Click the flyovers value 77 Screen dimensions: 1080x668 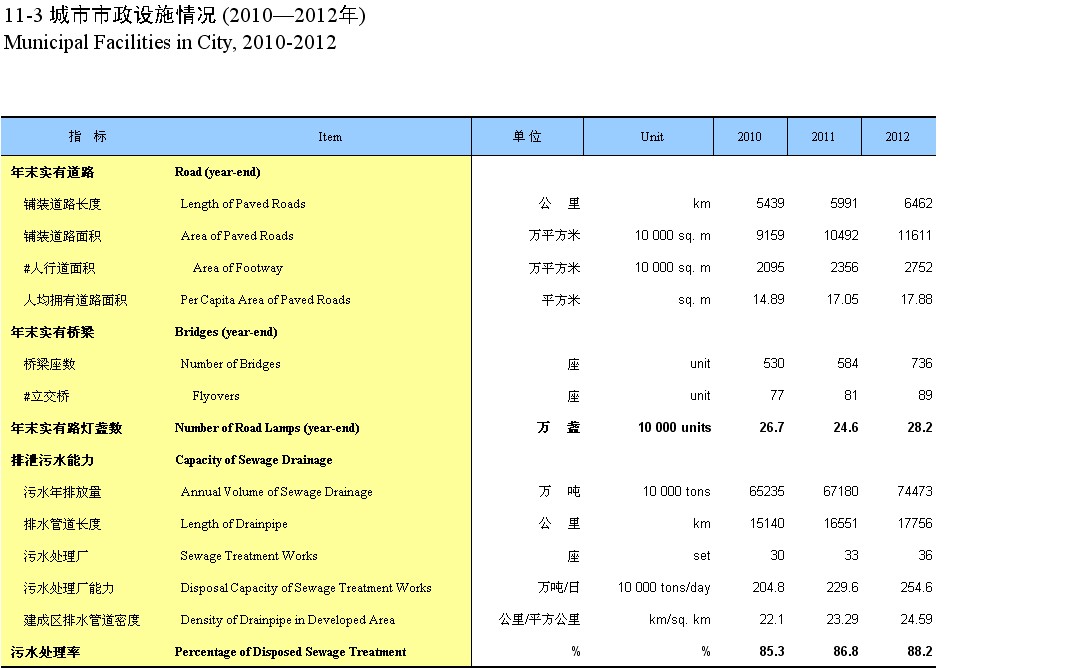777,395
